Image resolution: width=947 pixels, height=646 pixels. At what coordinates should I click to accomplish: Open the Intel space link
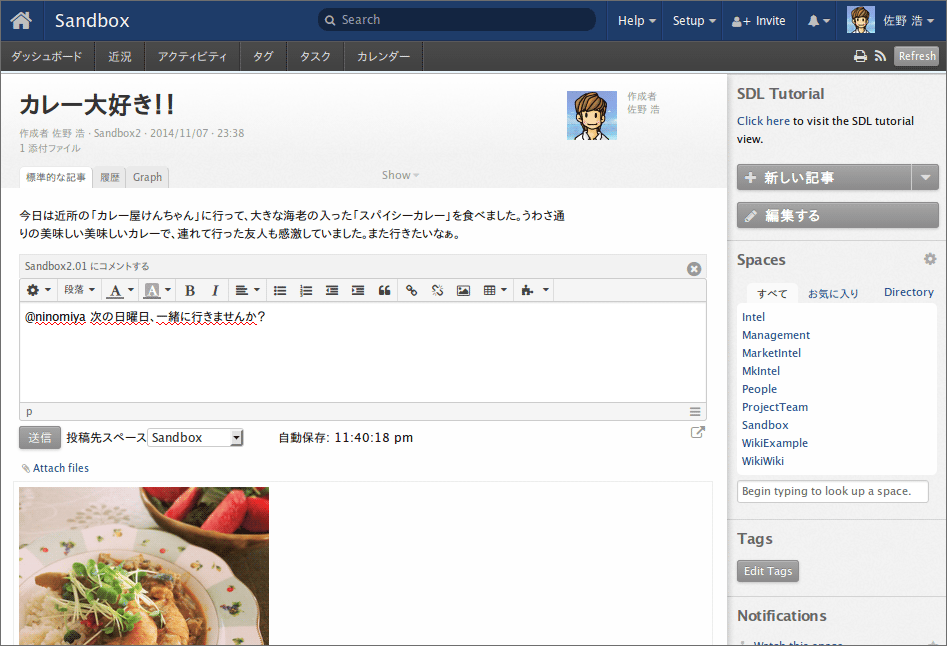click(x=753, y=317)
